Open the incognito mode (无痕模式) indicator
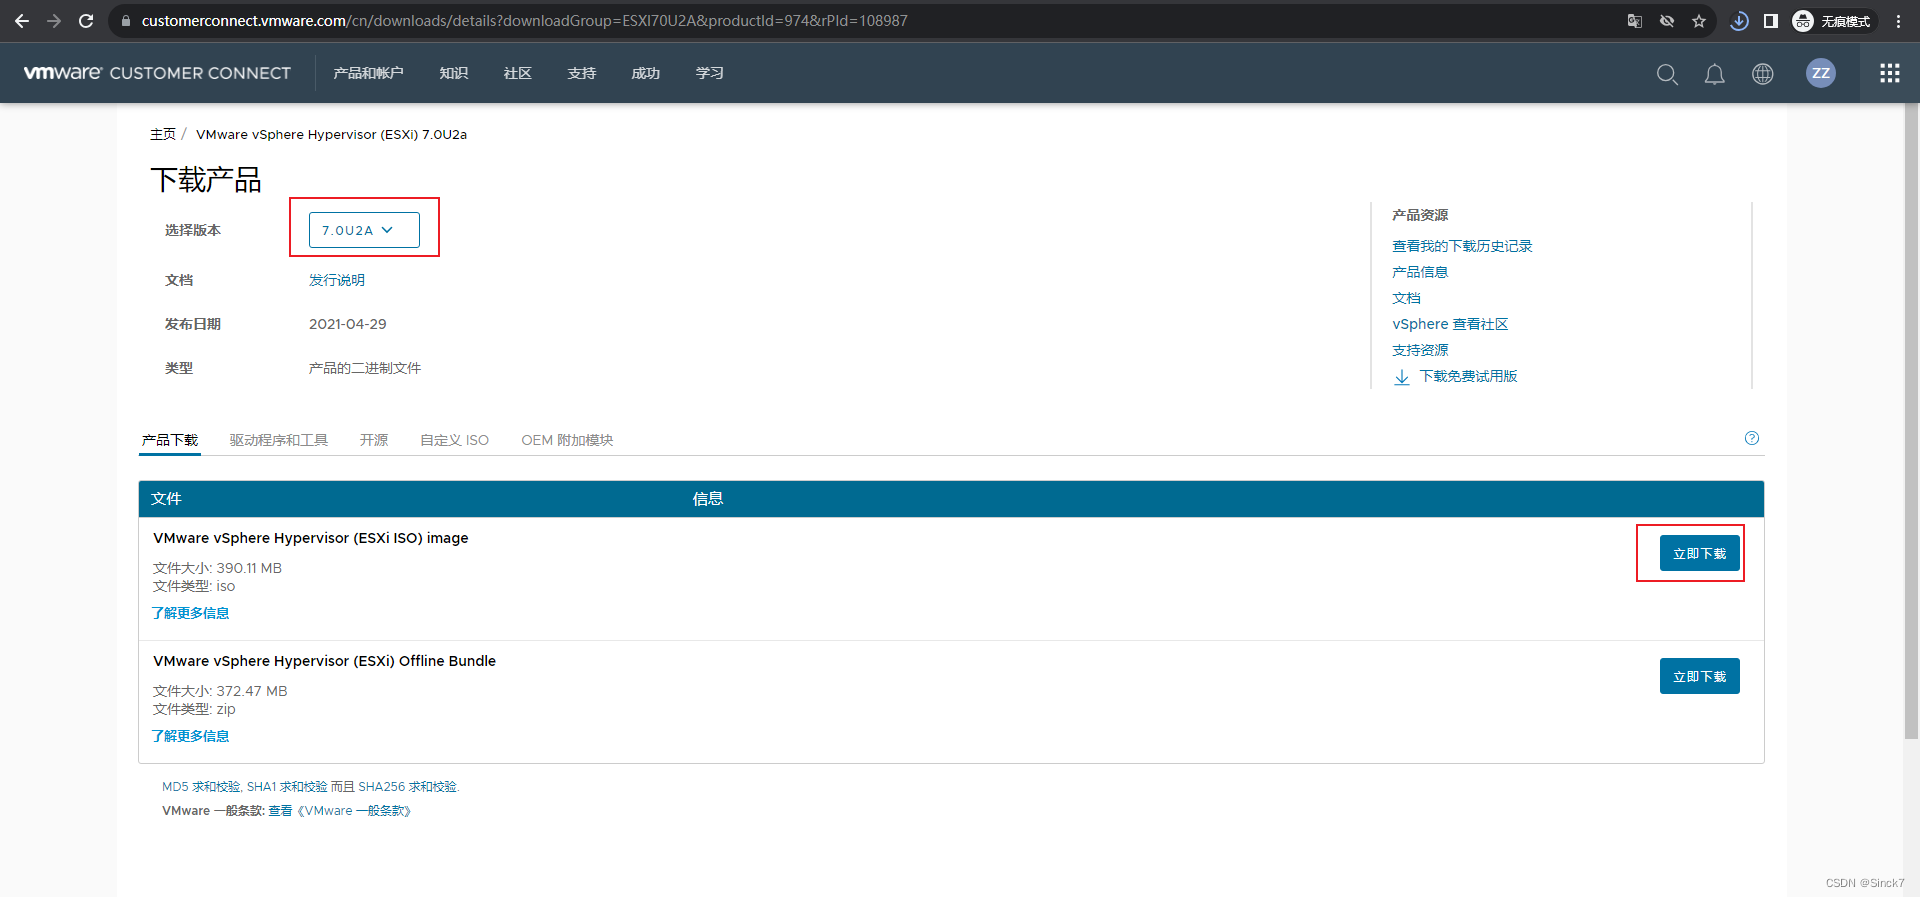This screenshot has height=897, width=1920. [1833, 21]
